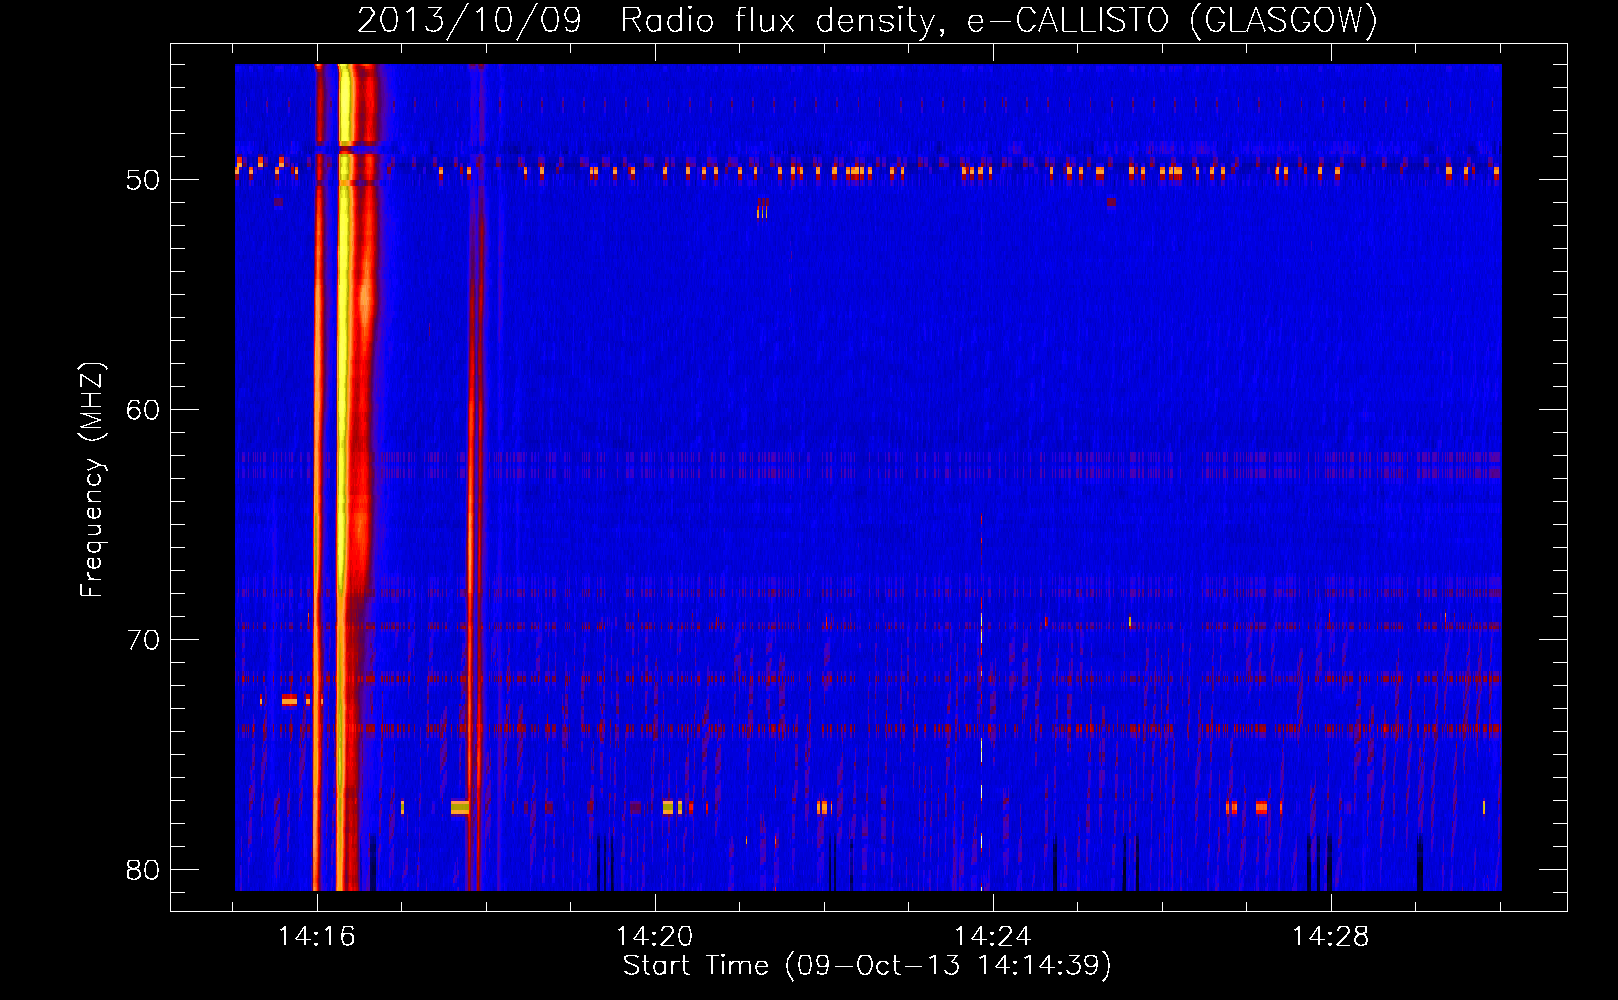
Task: Click the 'Frequency (MHZ)' axis label
Action: (92, 479)
